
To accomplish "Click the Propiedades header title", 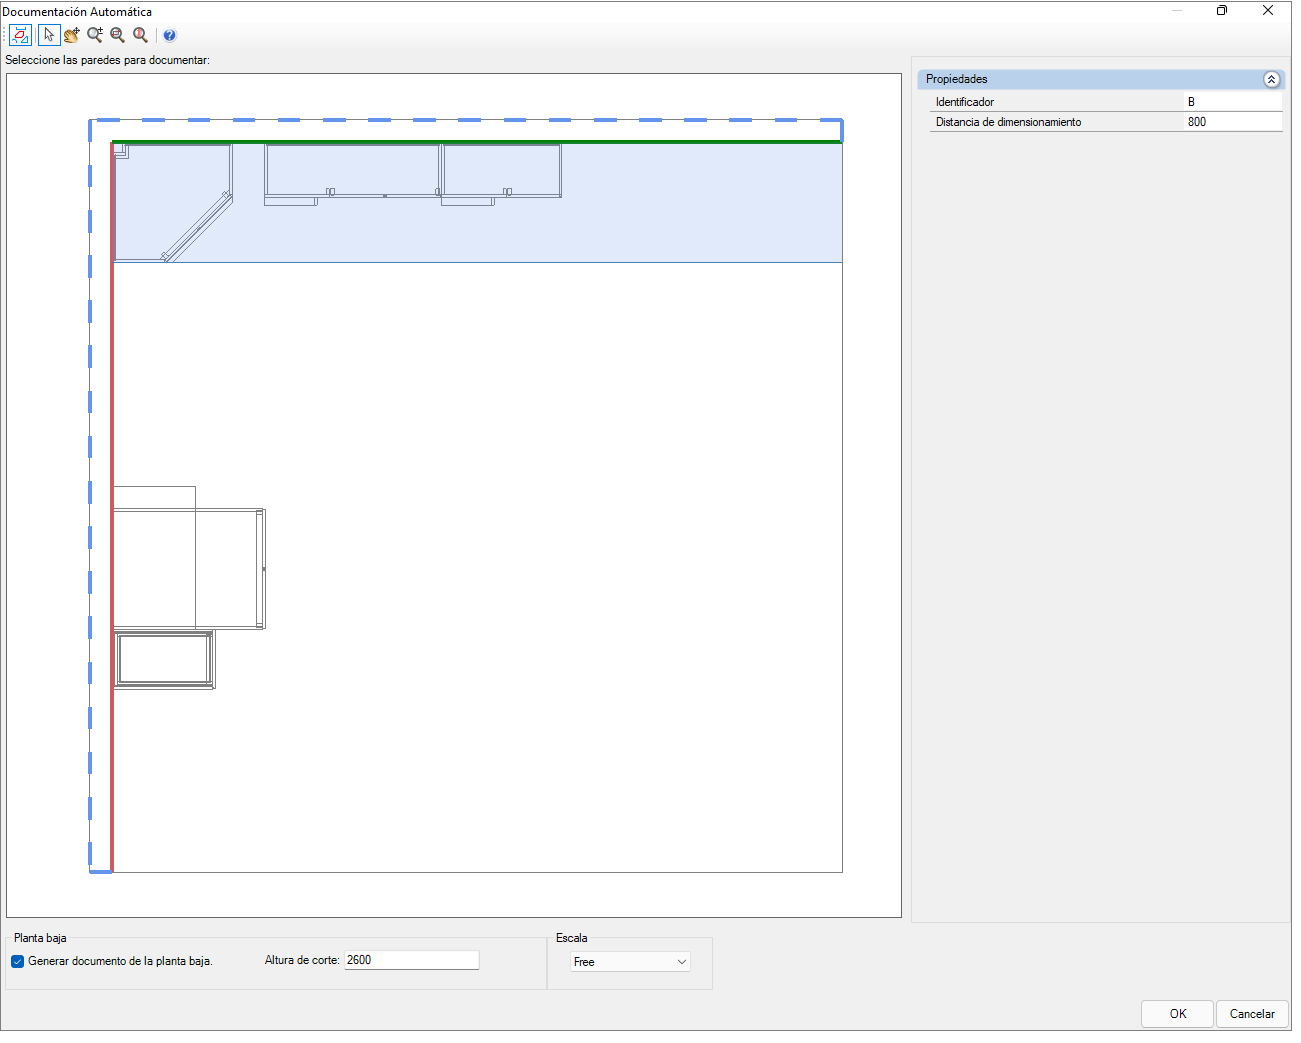I will (956, 79).
